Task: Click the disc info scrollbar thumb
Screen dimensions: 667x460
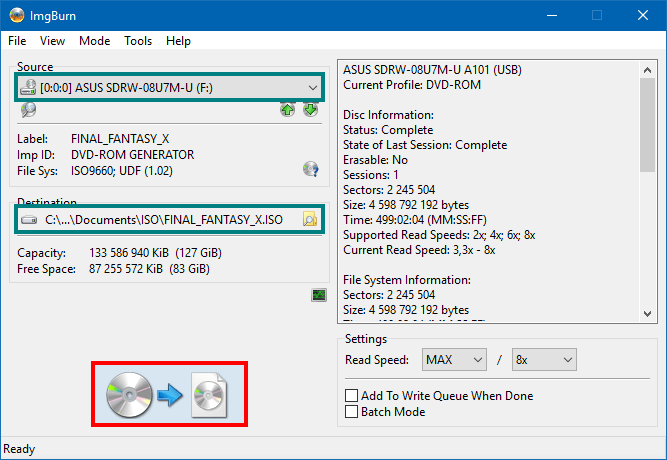Action: click(x=647, y=125)
